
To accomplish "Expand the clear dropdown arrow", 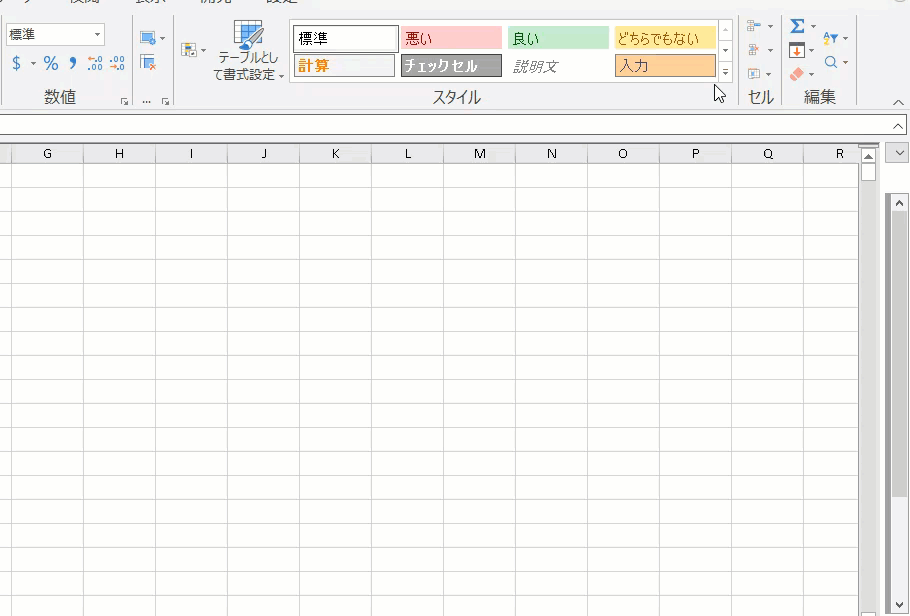I will (x=811, y=74).
